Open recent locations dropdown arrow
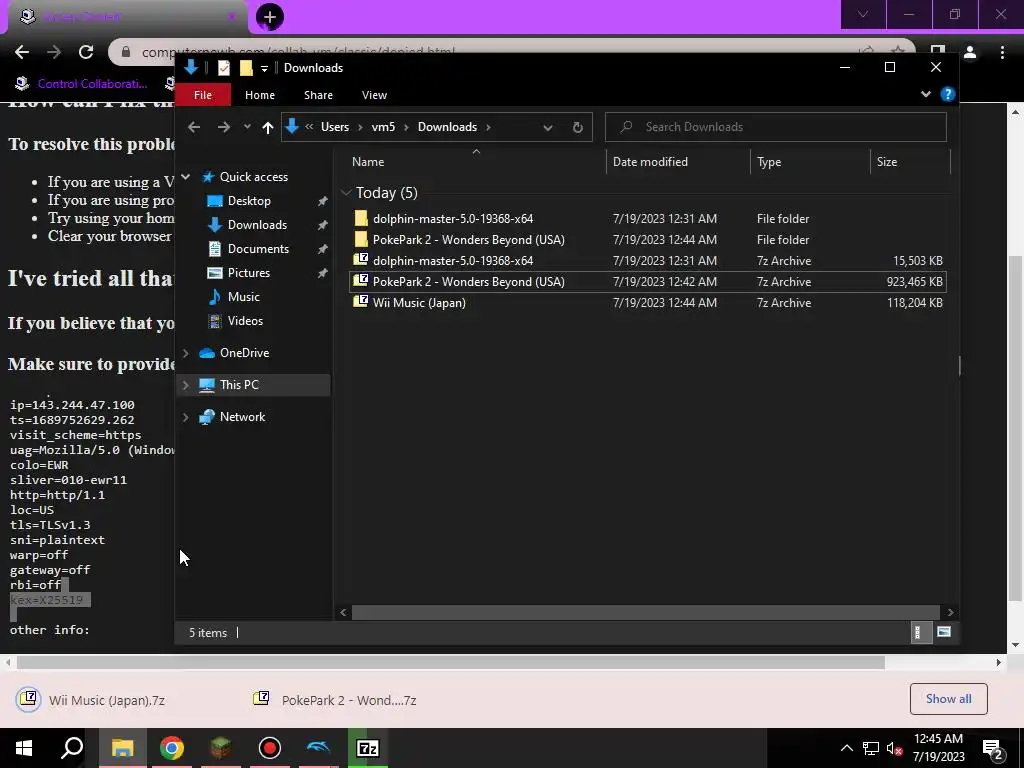 [247, 127]
